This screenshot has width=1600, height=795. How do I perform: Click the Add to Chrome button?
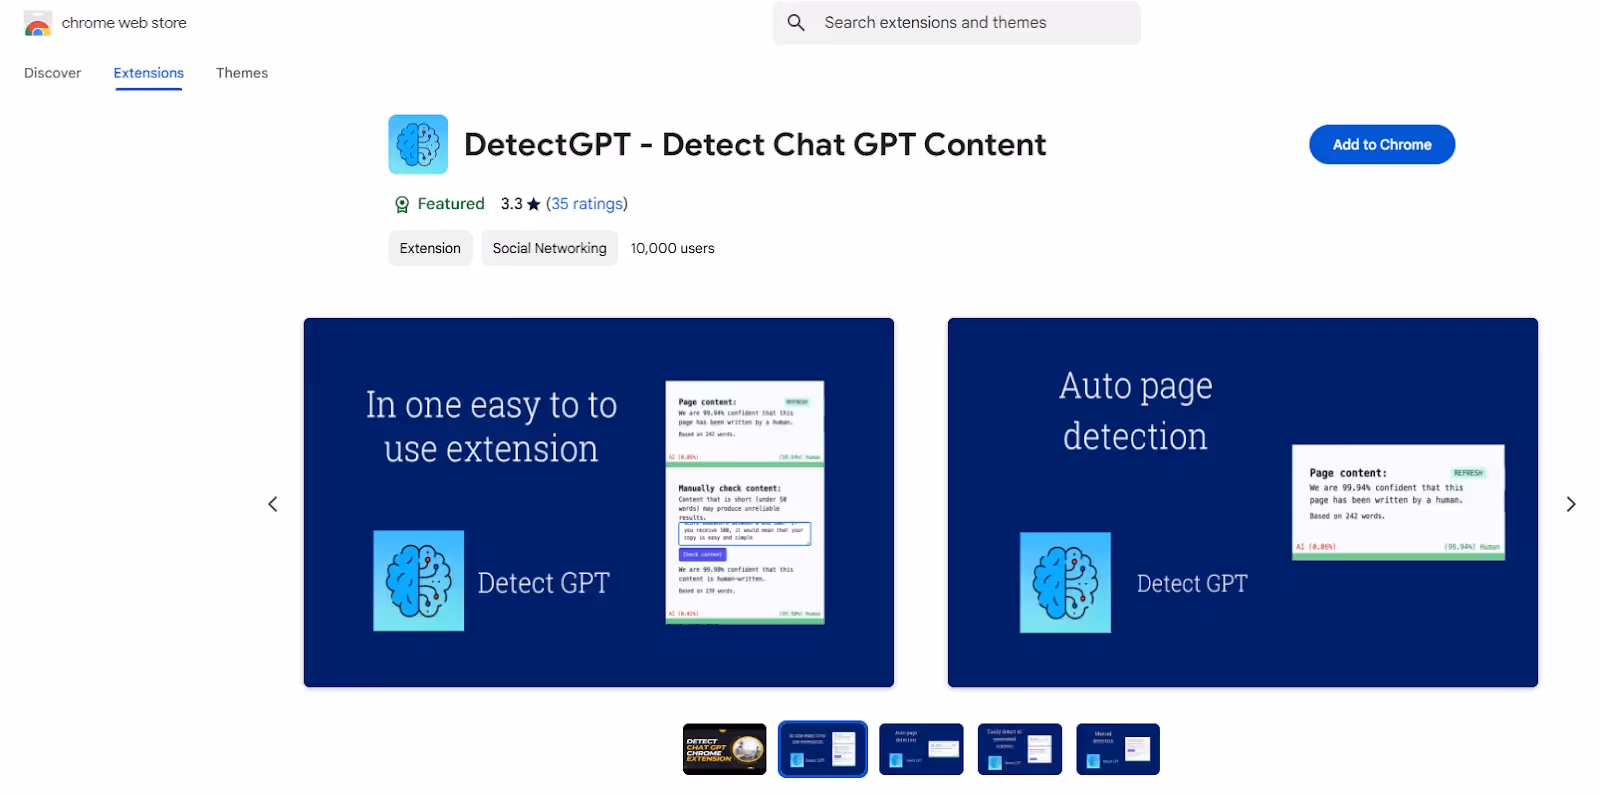click(1382, 145)
